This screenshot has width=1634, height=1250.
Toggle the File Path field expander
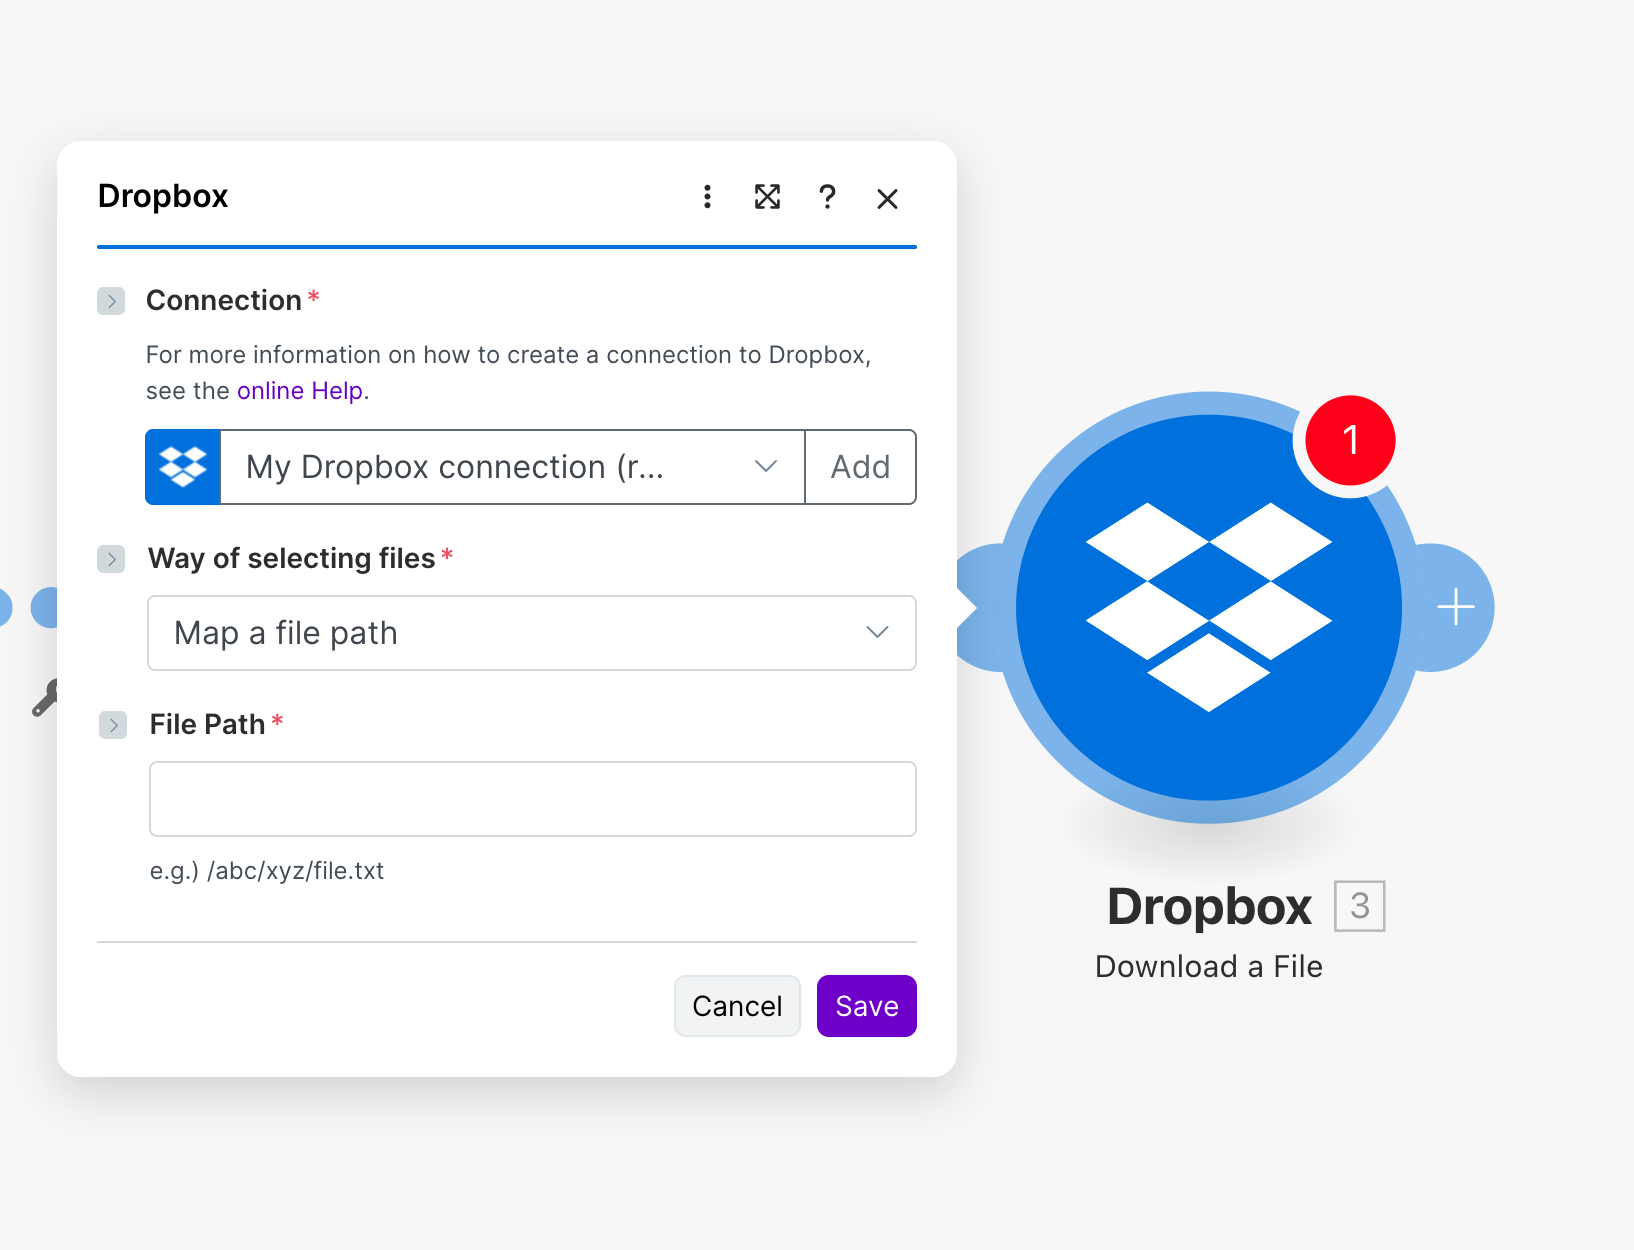pos(113,725)
